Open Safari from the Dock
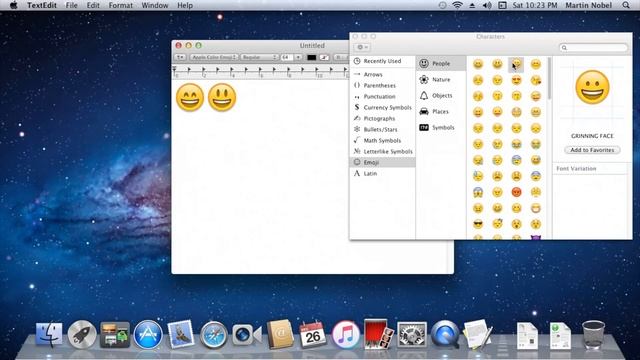The height and width of the screenshot is (360, 640). (213, 335)
